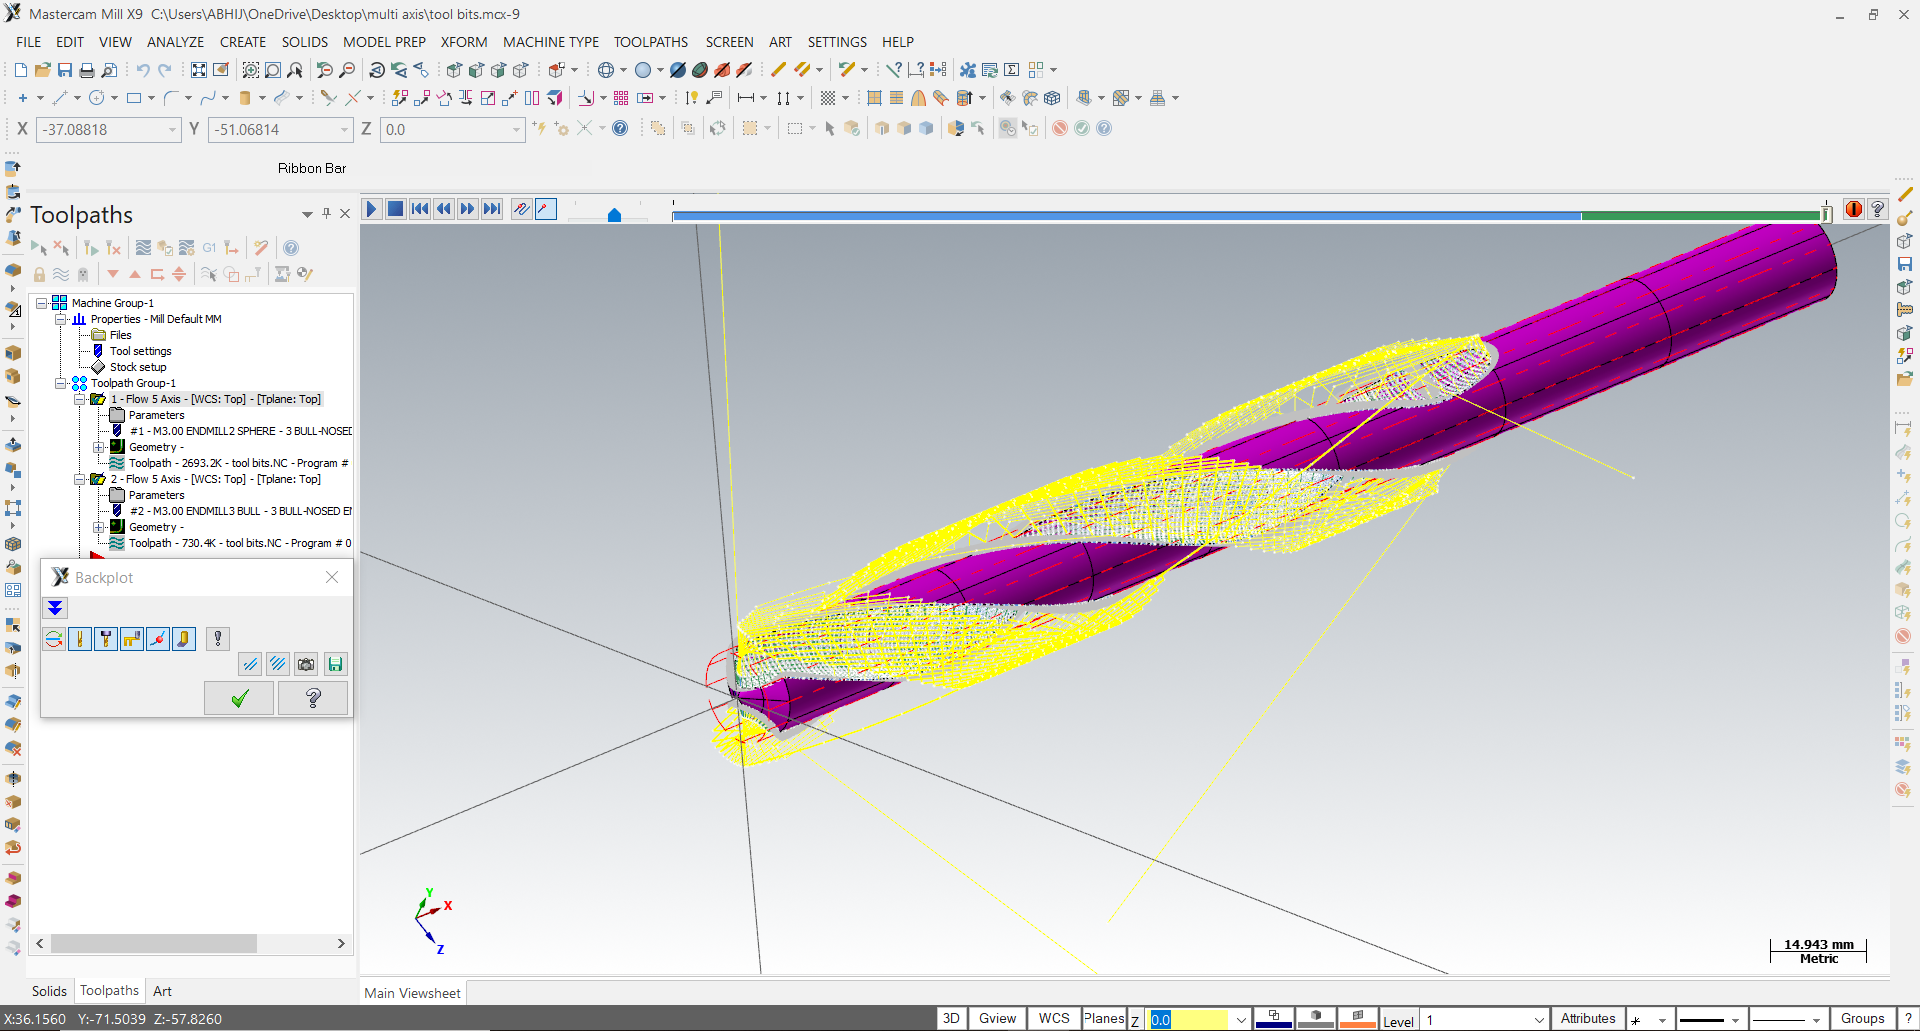Toggle run mode in playback bar
The image size is (1920, 1031).
(x=546, y=209)
